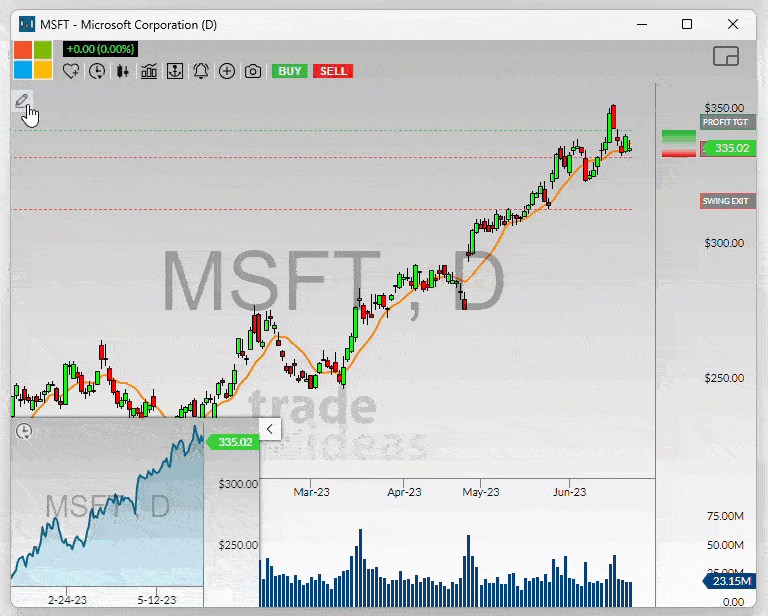
Task: Collapse the mini chart with arrow chevron
Action: coord(269,429)
